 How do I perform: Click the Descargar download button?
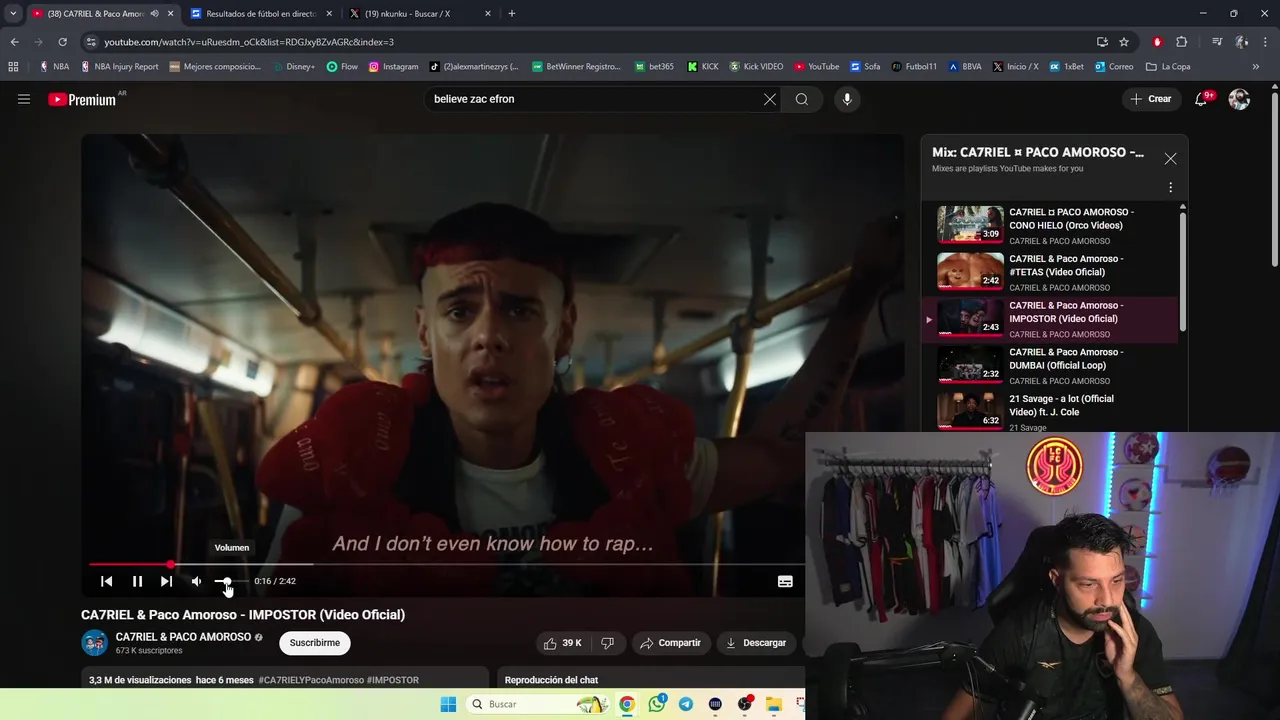coord(756,643)
